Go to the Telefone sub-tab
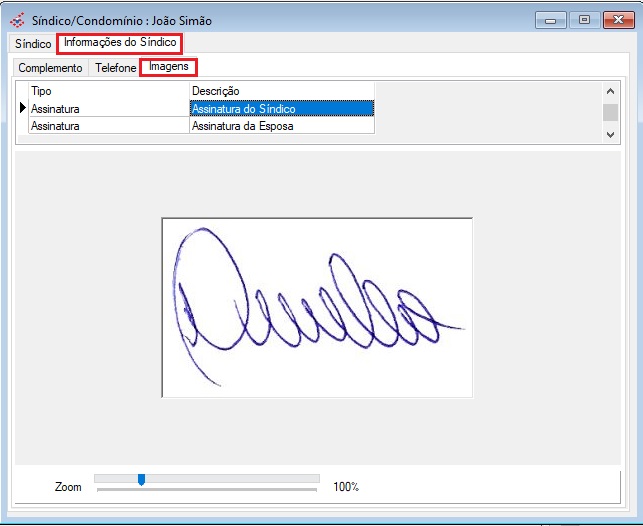The image size is (643, 526). point(116,68)
